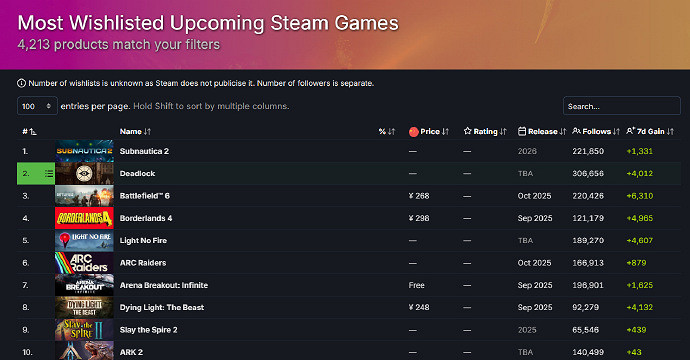Image resolution: width=690 pixels, height=360 pixels.
Task: Click the 2026 release of Subnautica 2
Action: 527,151
